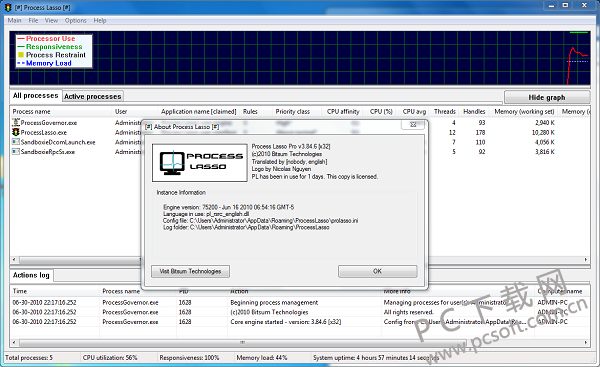Click the Visit Bitsum Technologies button
The height and width of the screenshot is (367, 600).
pos(190,271)
